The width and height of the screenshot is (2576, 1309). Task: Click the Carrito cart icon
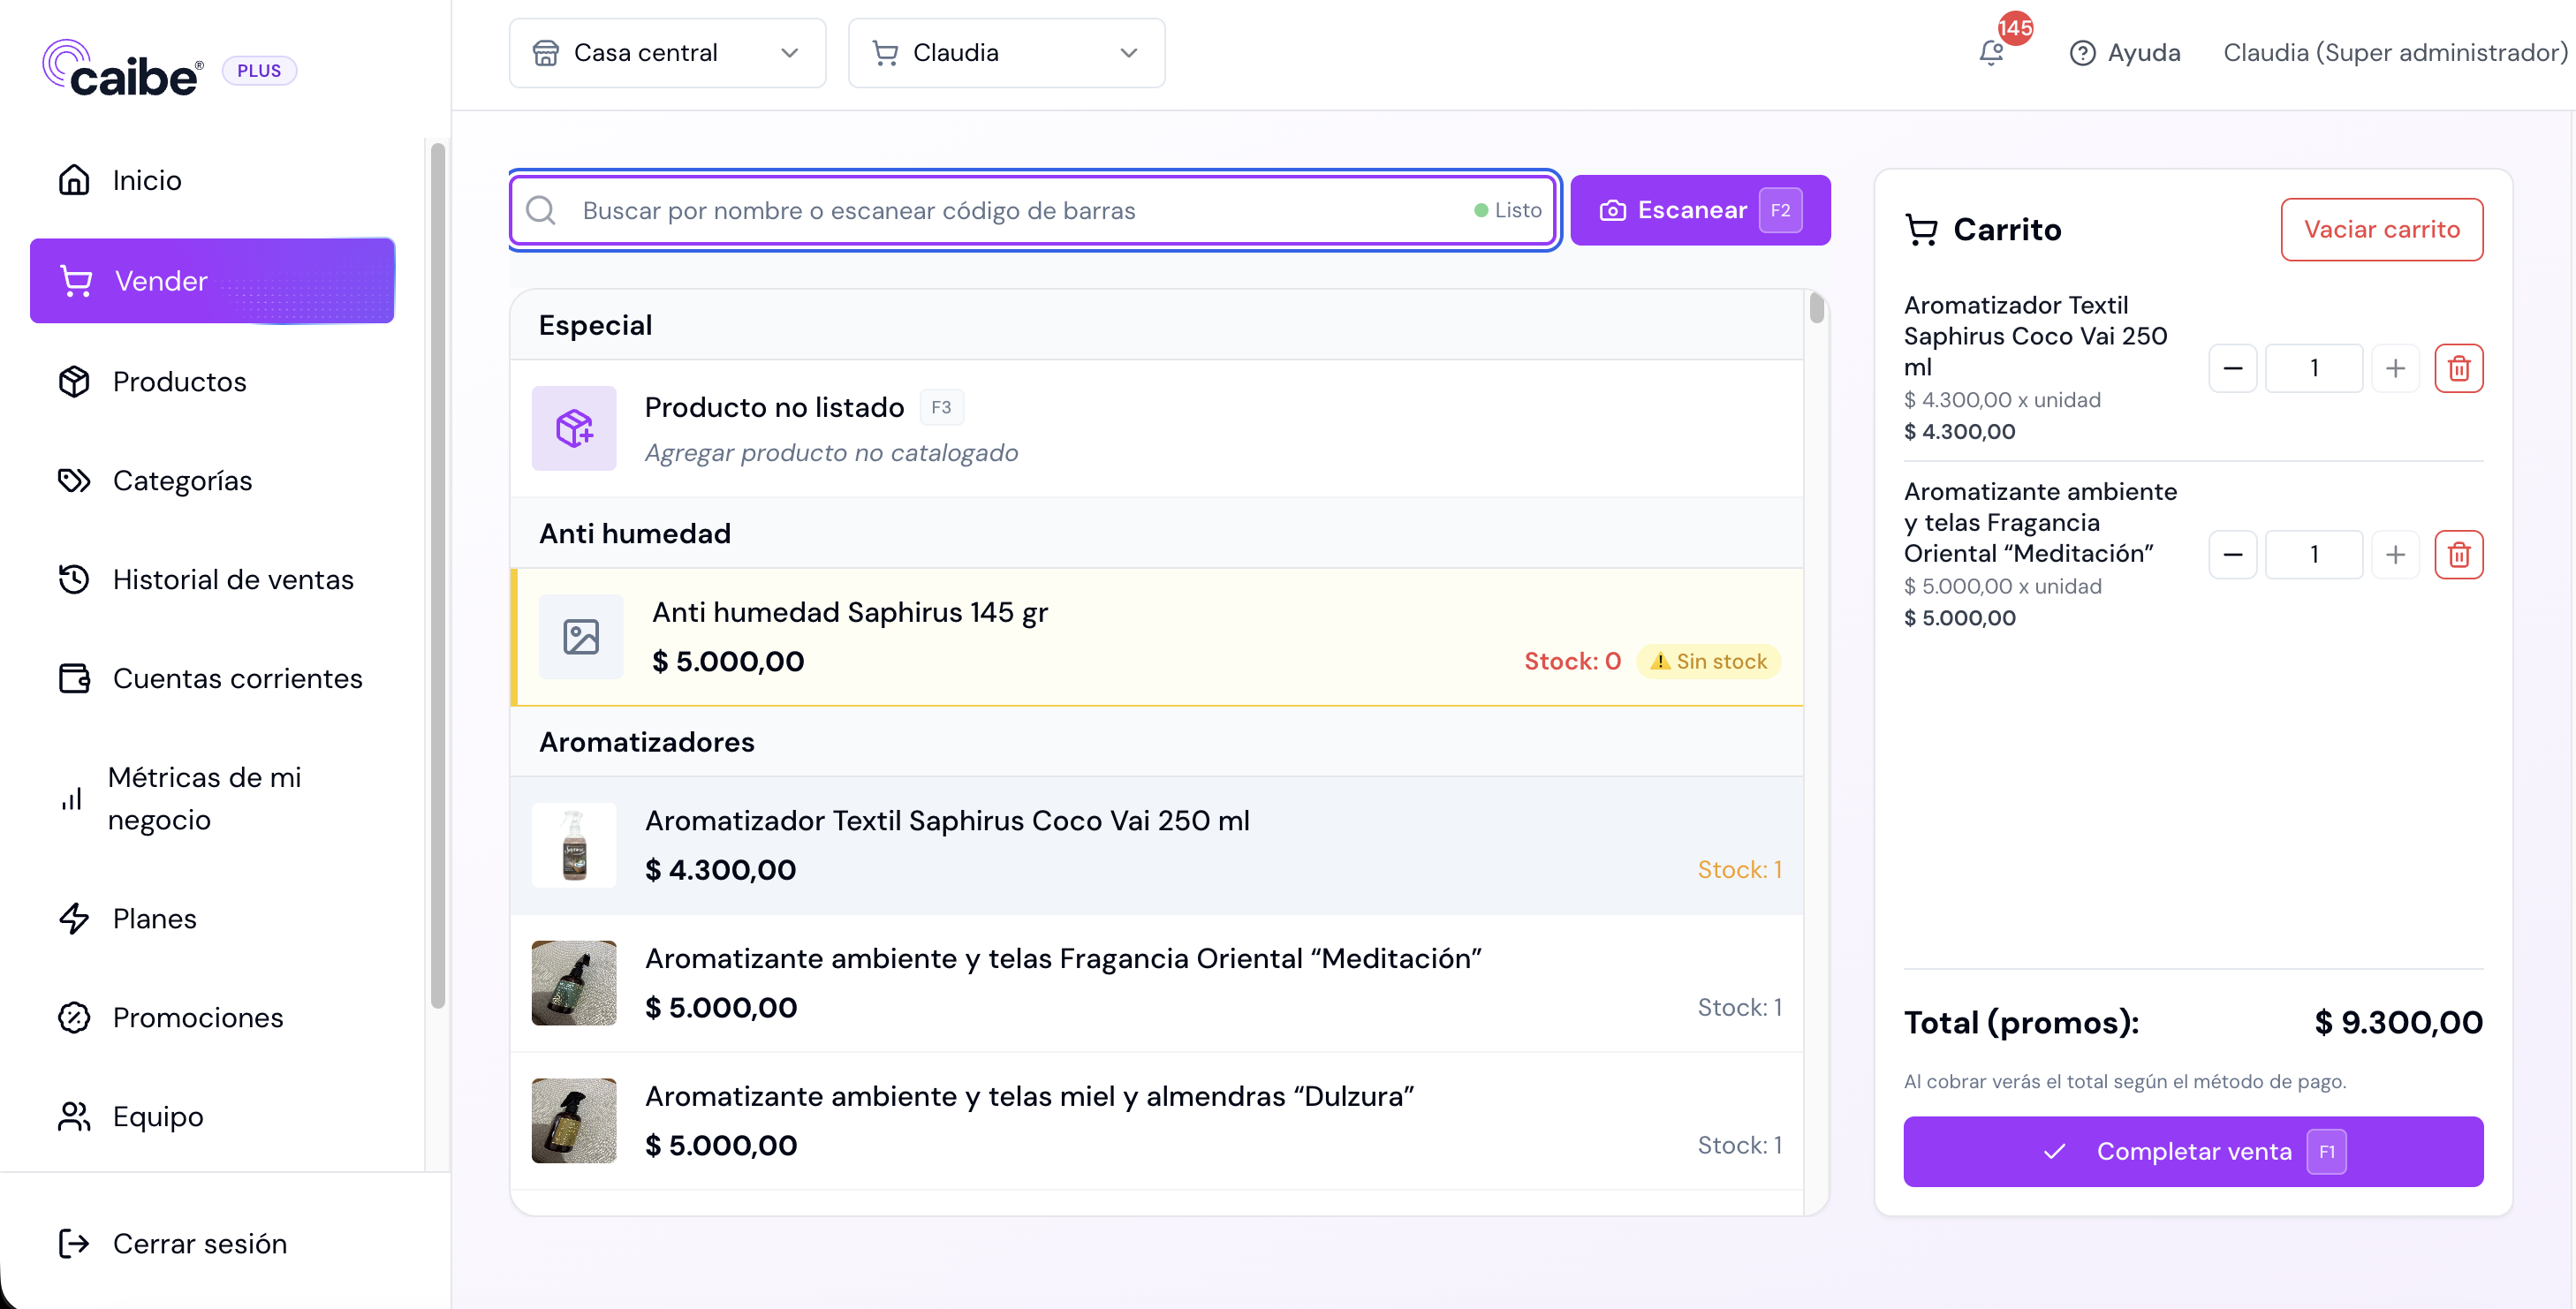coord(1921,230)
